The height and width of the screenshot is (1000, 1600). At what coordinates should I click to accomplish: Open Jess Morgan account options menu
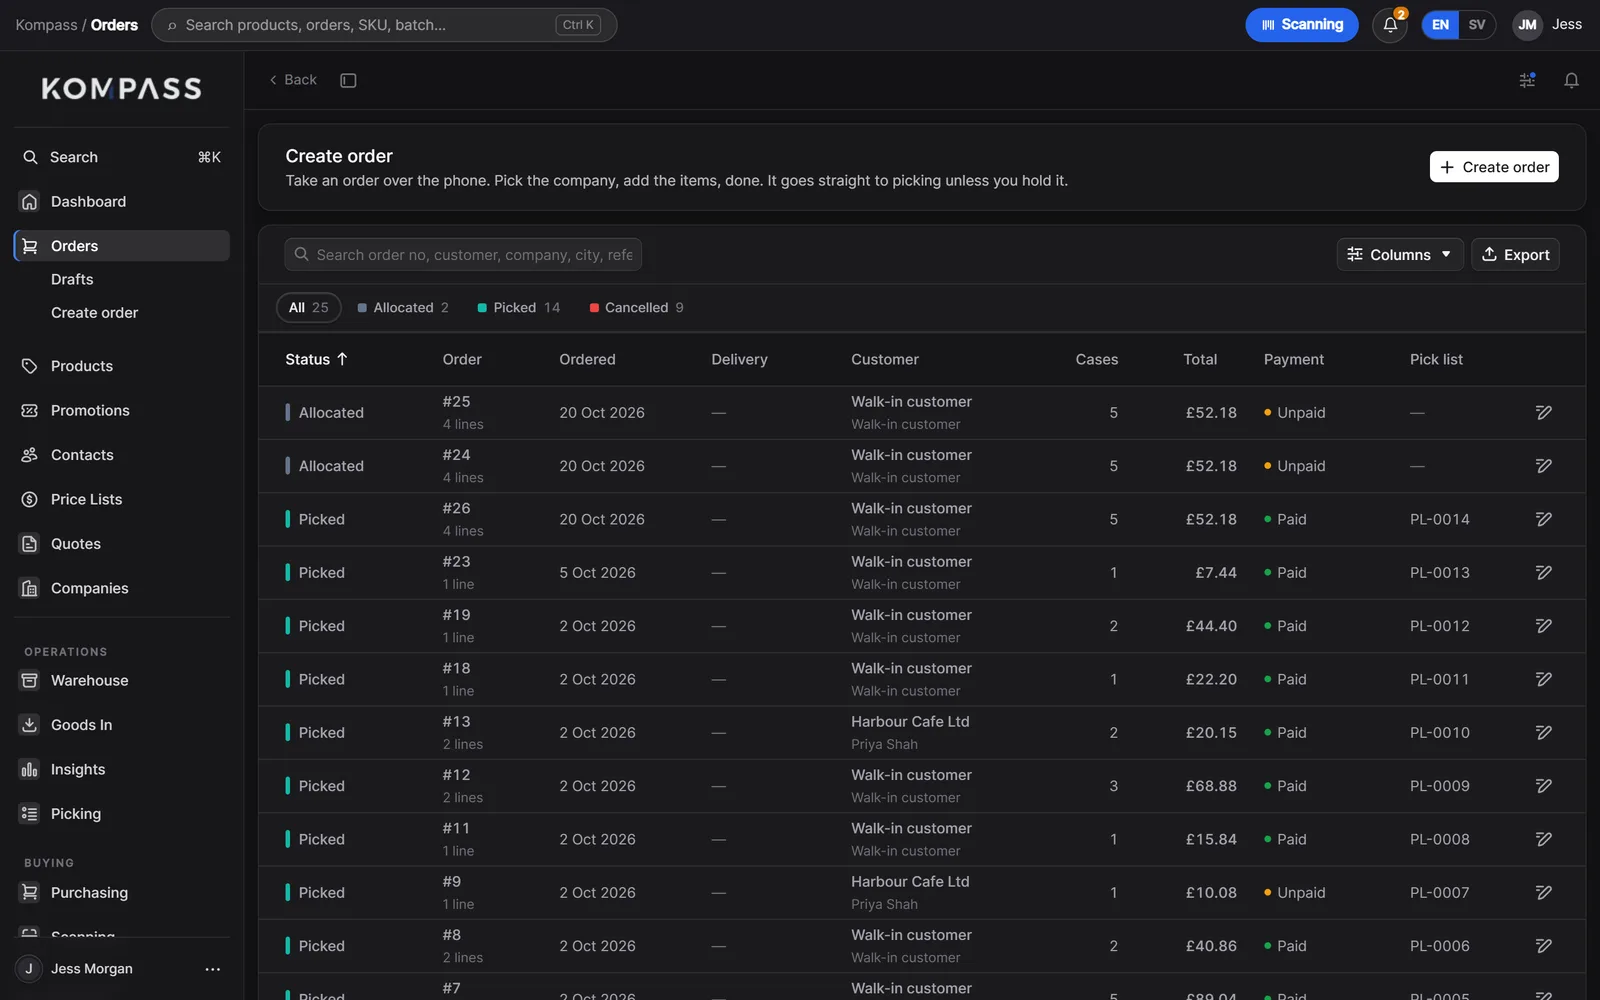(x=212, y=969)
